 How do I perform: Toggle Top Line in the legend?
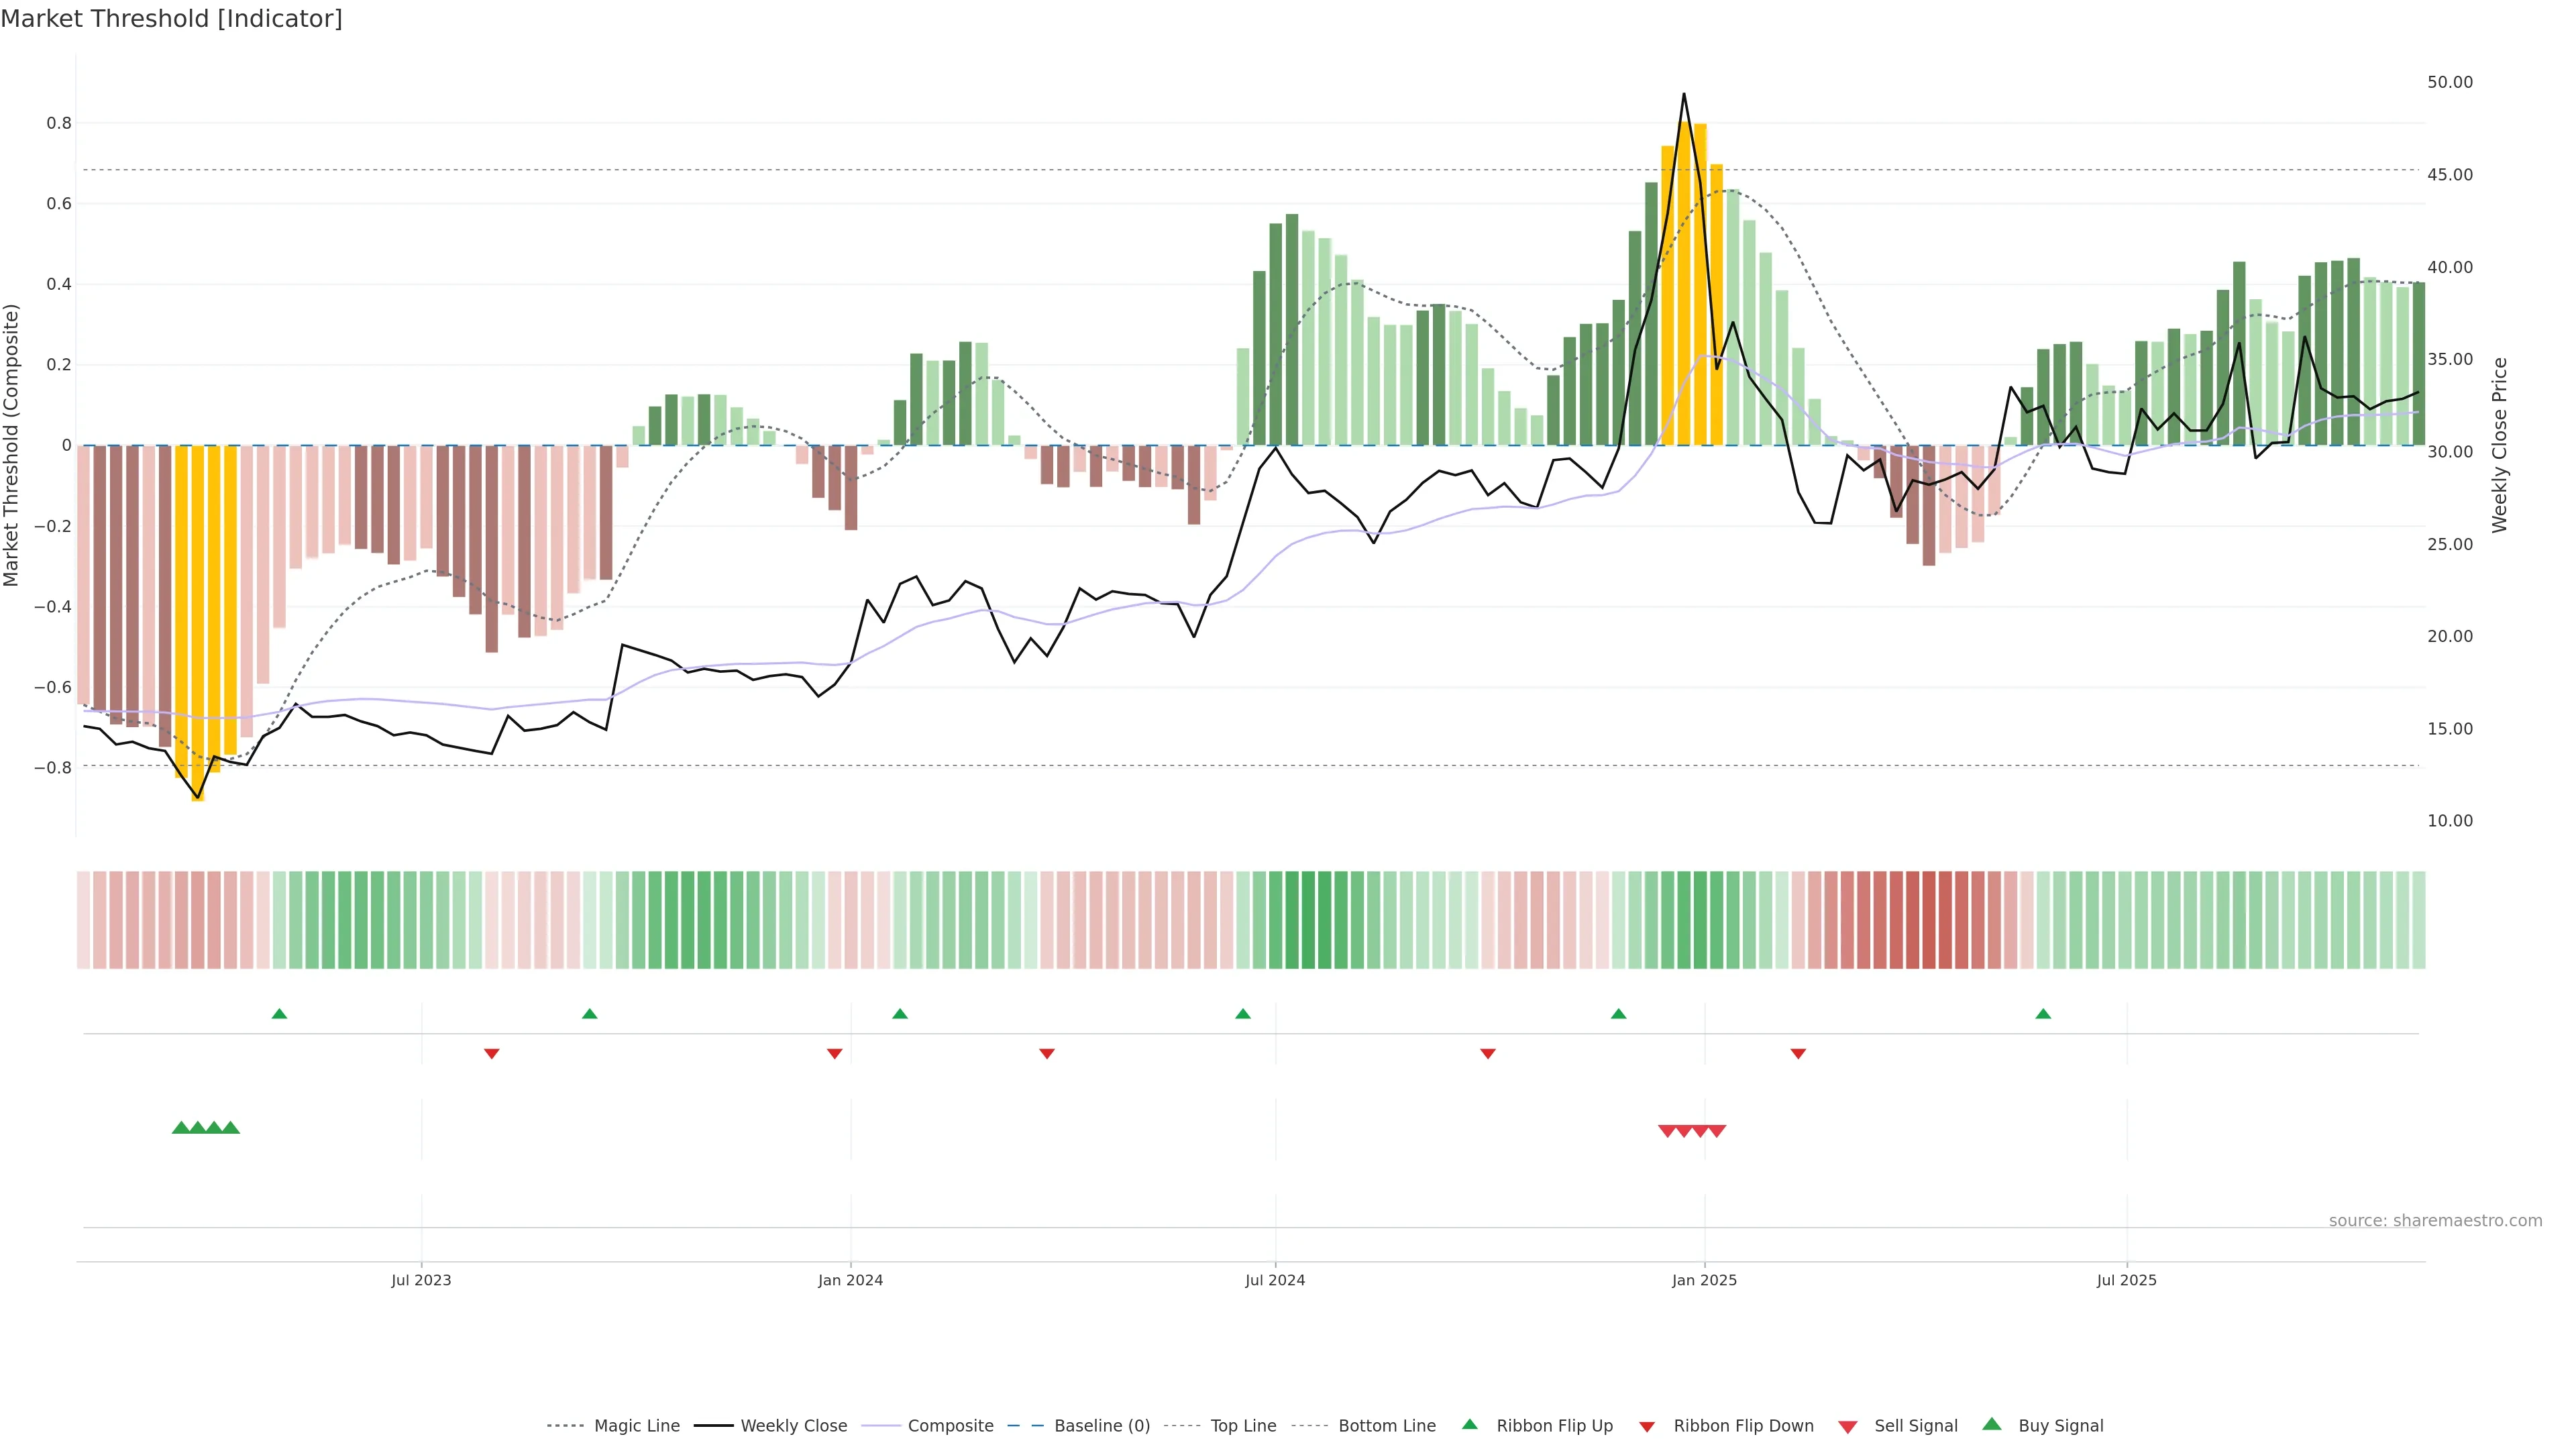click(x=1243, y=1426)
